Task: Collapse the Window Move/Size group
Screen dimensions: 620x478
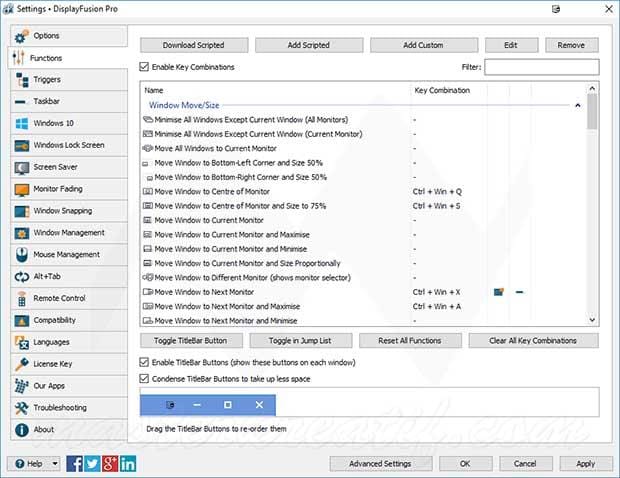Action: (x=578, y=106)
